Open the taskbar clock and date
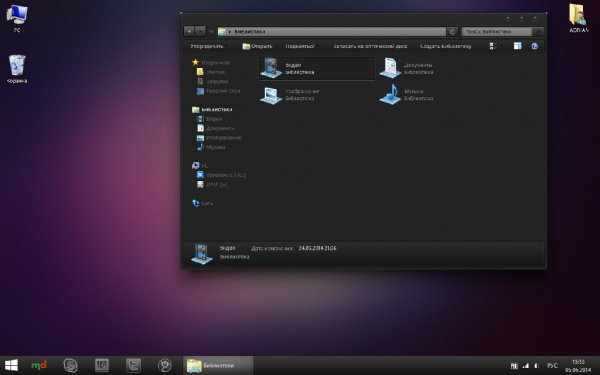 coord(578,366)
